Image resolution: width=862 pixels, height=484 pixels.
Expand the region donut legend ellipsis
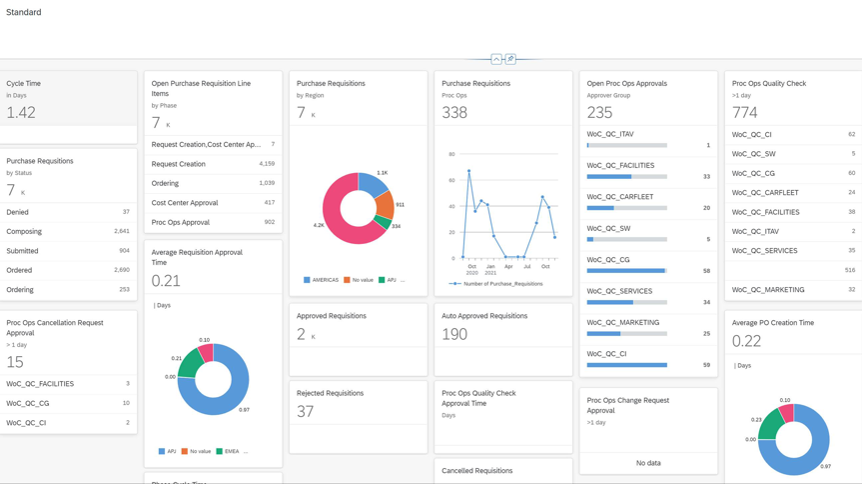tap(402, 280)
